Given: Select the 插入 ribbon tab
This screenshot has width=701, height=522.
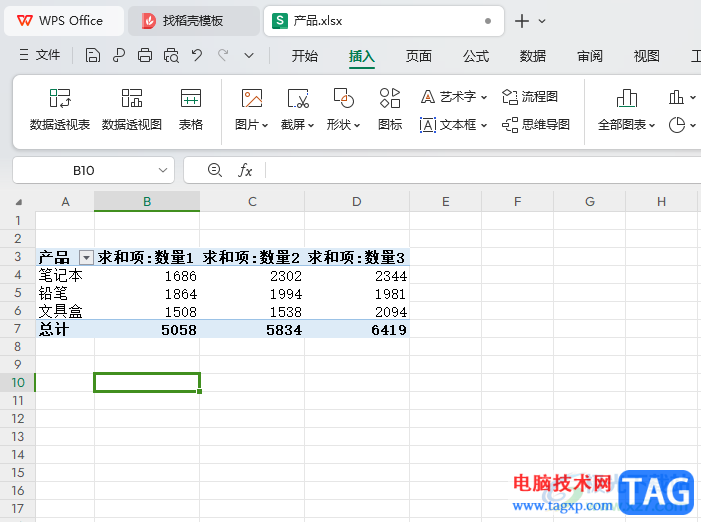Looking at the screenshot, I should [x=362, y=56].
